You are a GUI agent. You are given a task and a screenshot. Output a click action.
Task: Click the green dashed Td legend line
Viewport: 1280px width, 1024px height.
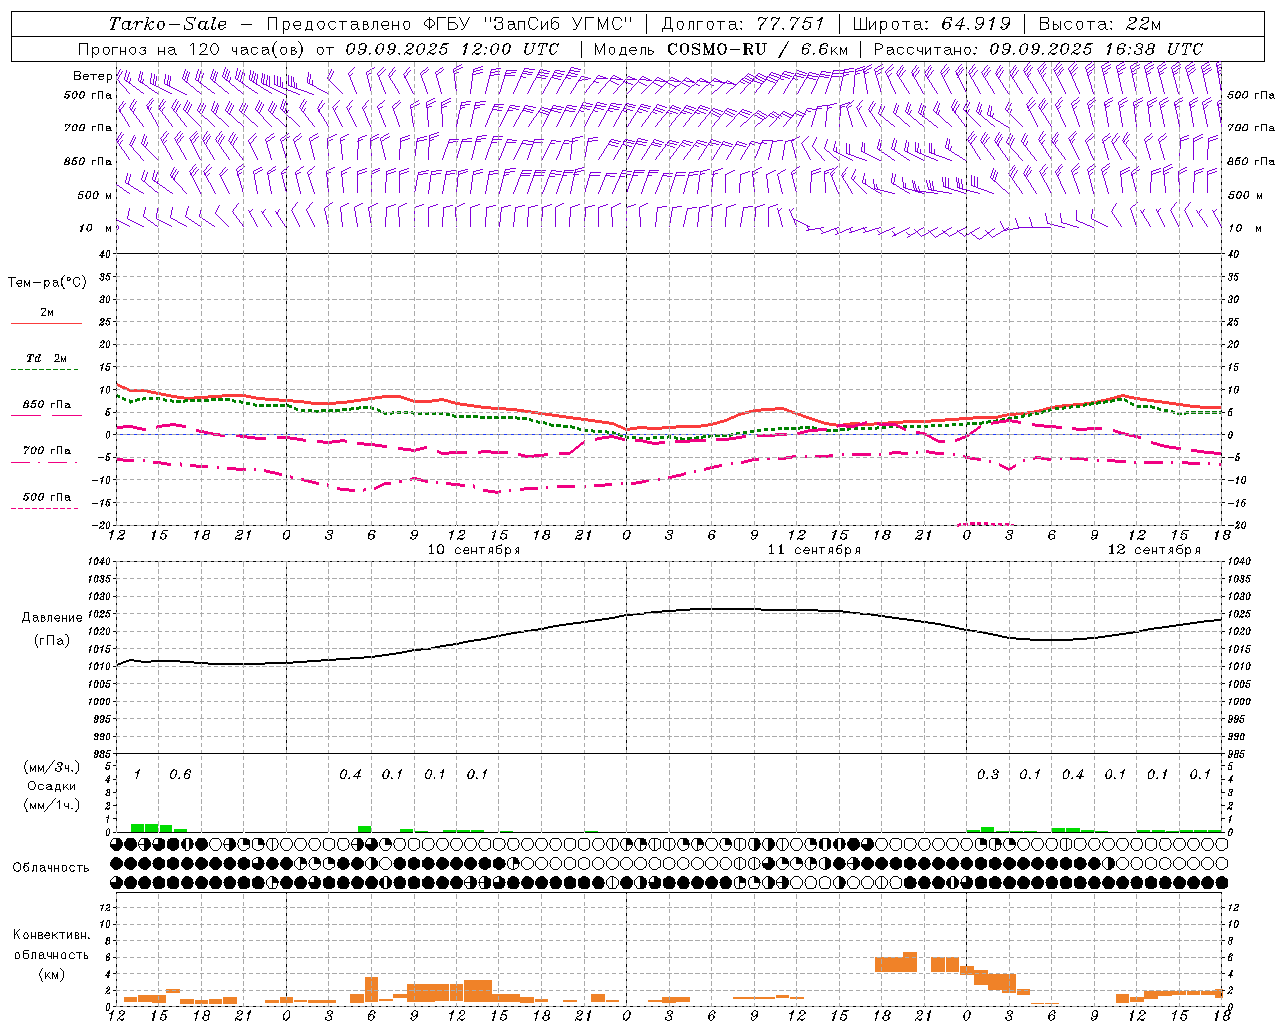44,370
